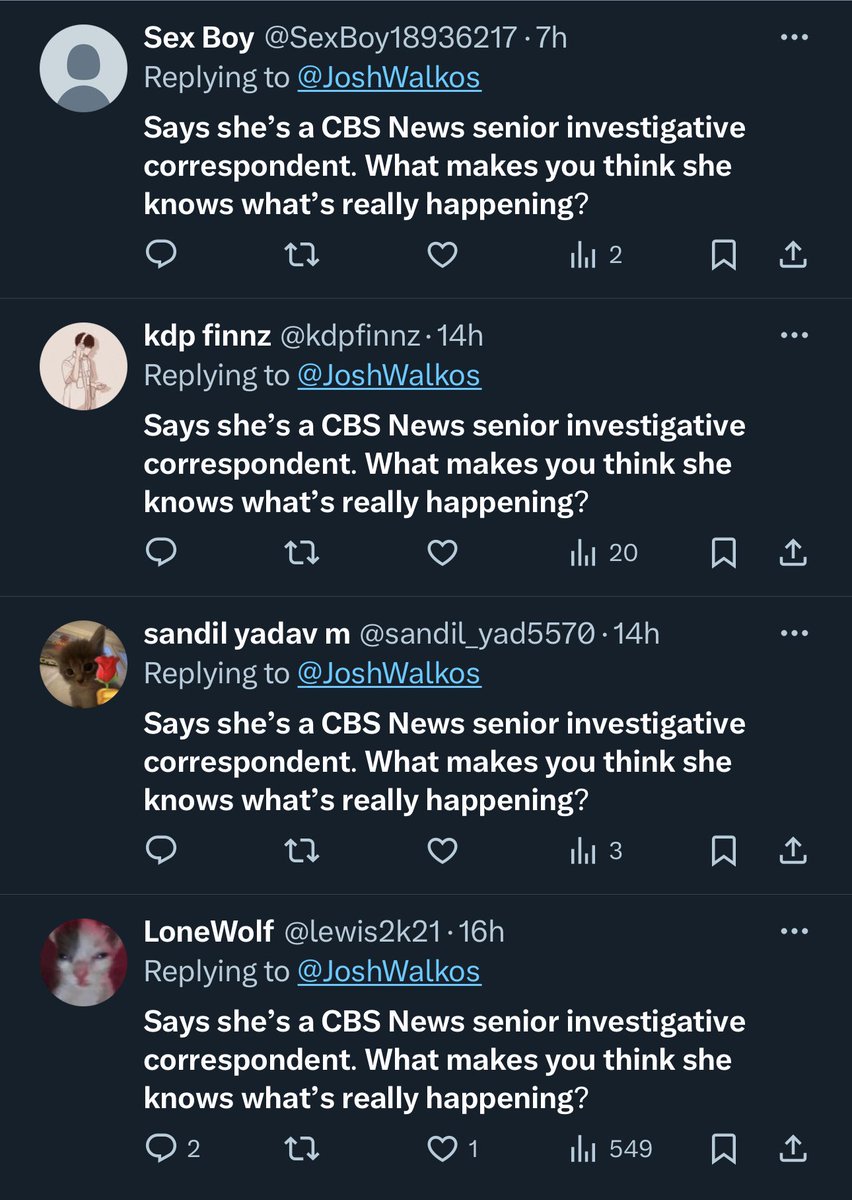The width and height of the screenshot is (852, 1200).
Task: Expand more menu on LoneWolf's tweet
Action: point(793,931)
